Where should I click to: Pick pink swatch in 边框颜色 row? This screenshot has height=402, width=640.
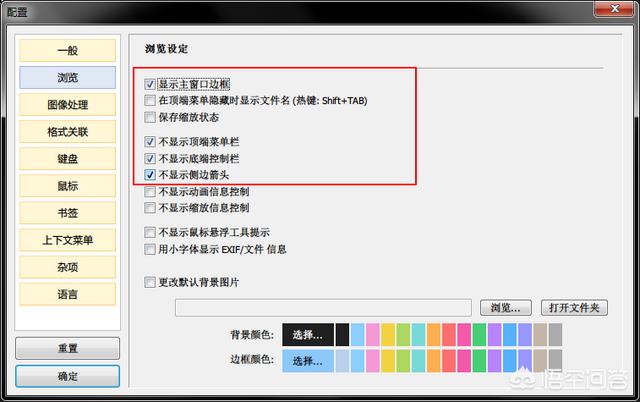[x=373, y=361]
